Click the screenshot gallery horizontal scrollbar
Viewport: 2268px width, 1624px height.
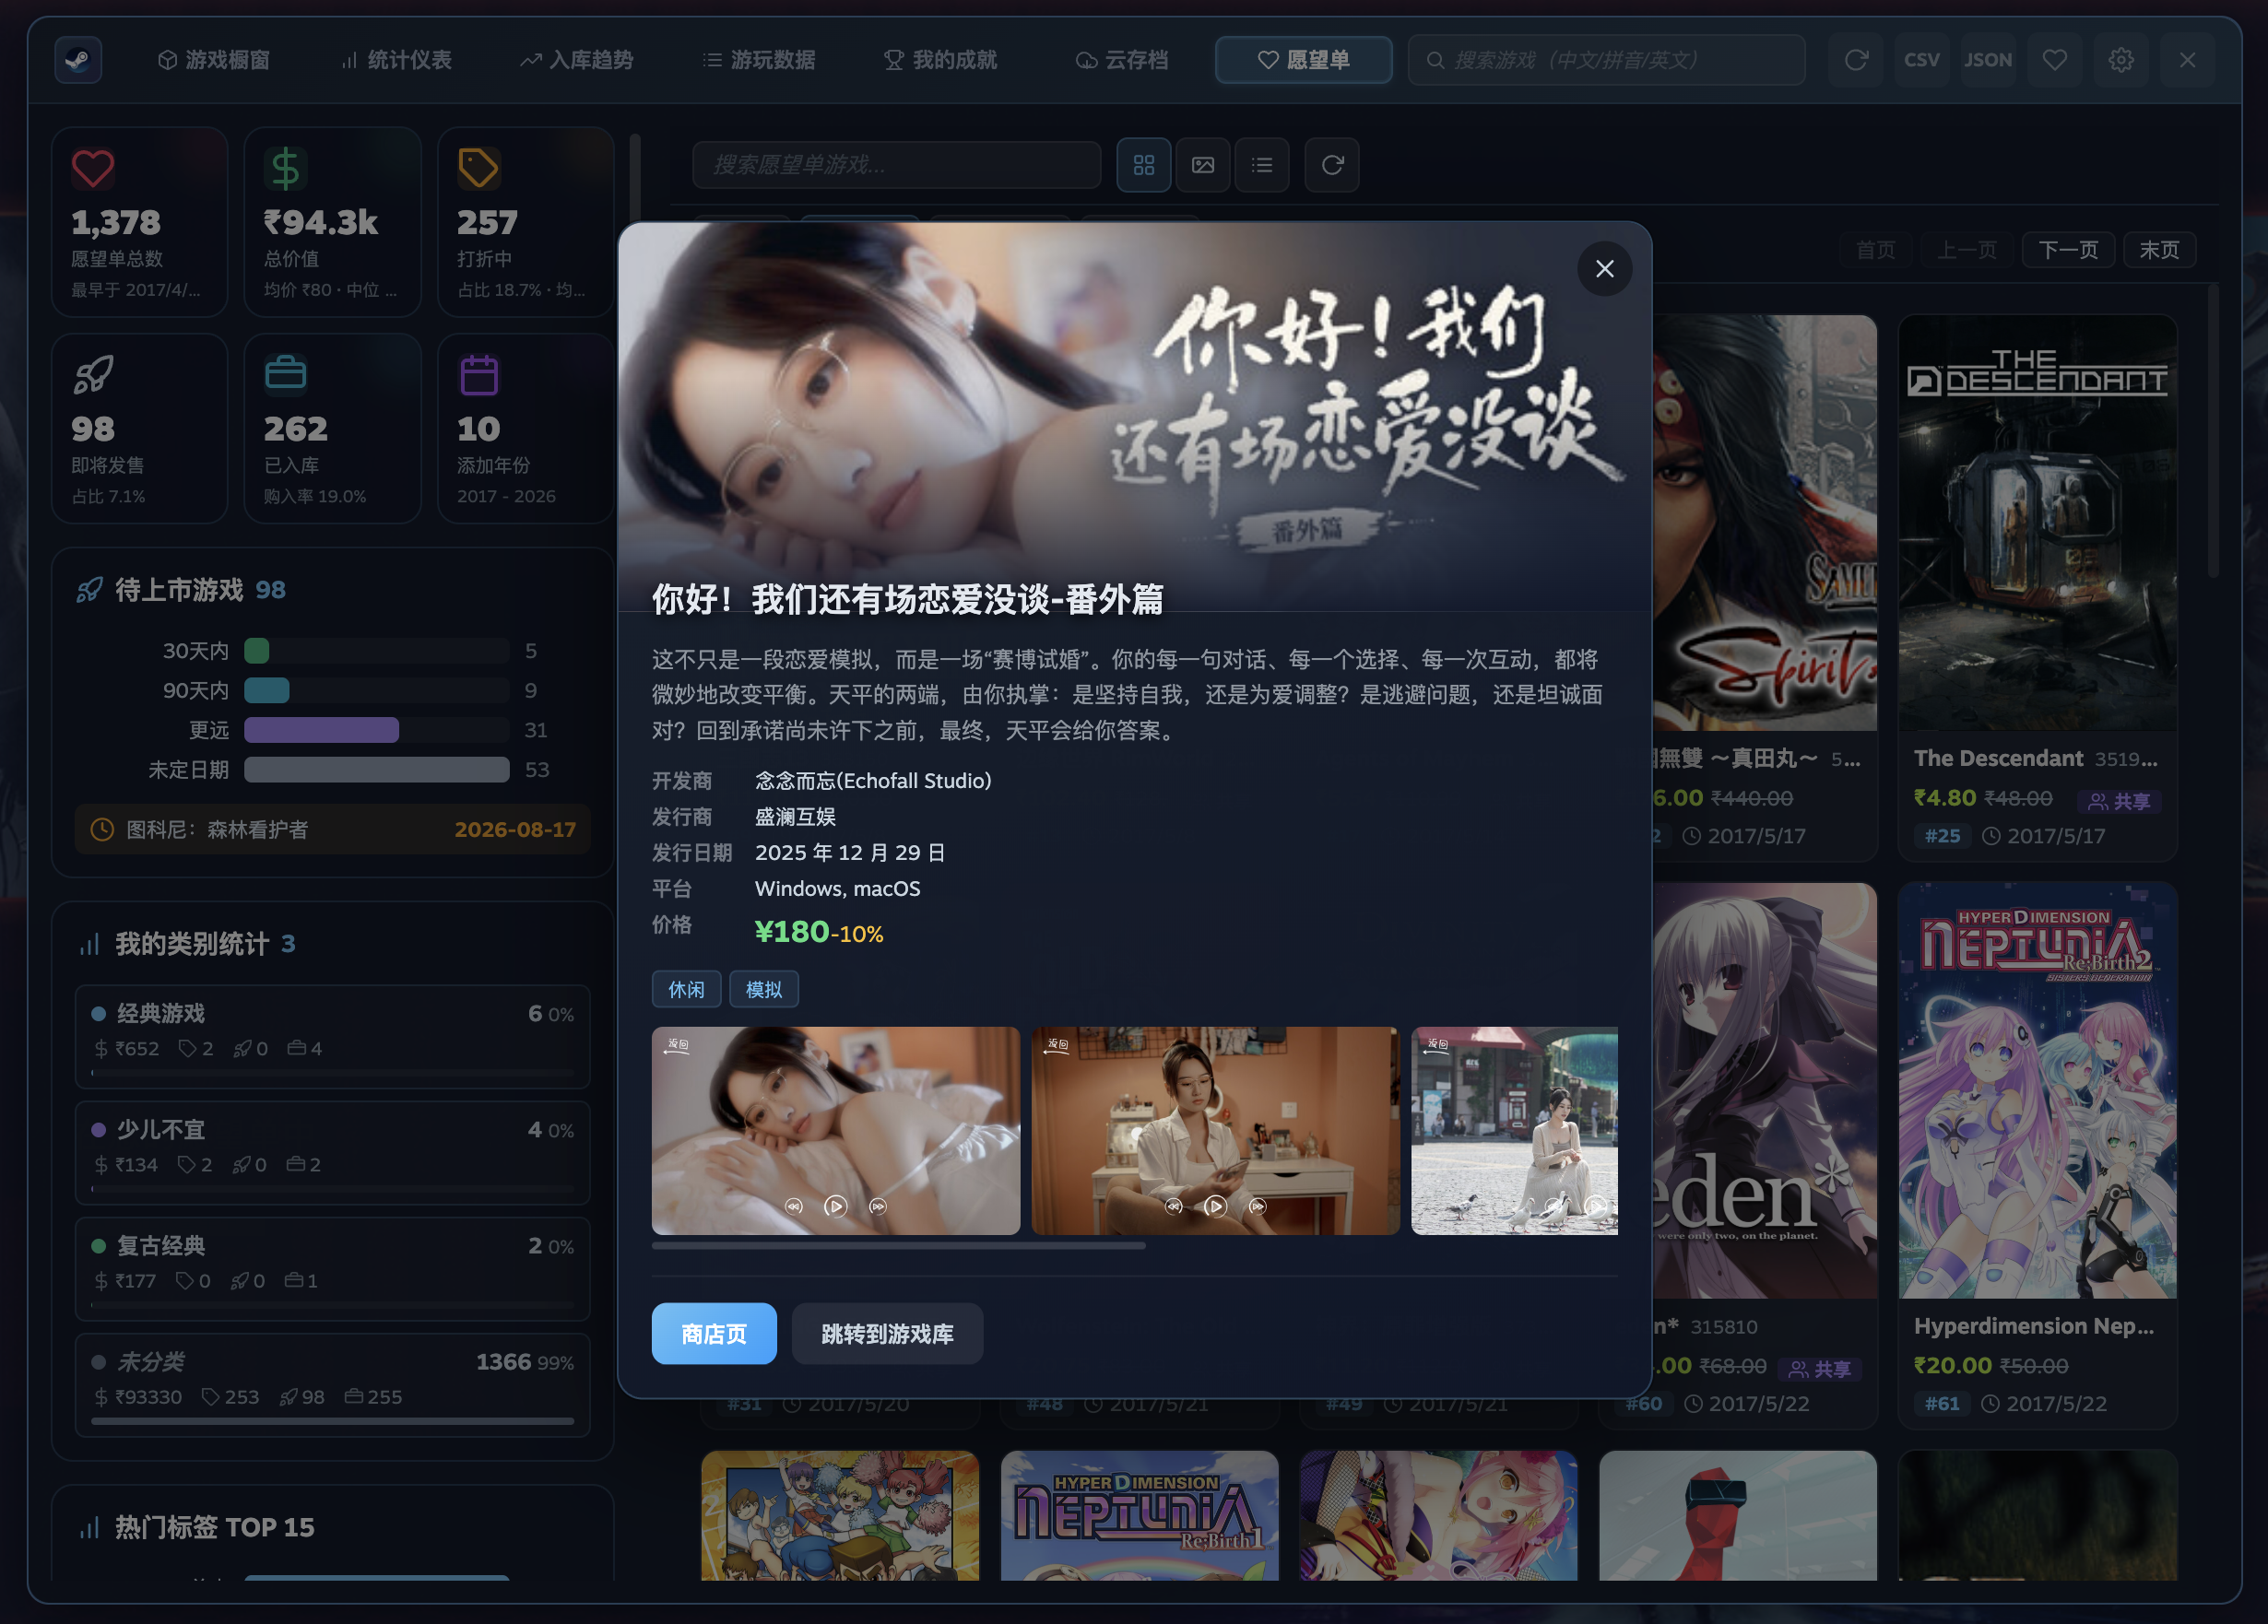899,1246
